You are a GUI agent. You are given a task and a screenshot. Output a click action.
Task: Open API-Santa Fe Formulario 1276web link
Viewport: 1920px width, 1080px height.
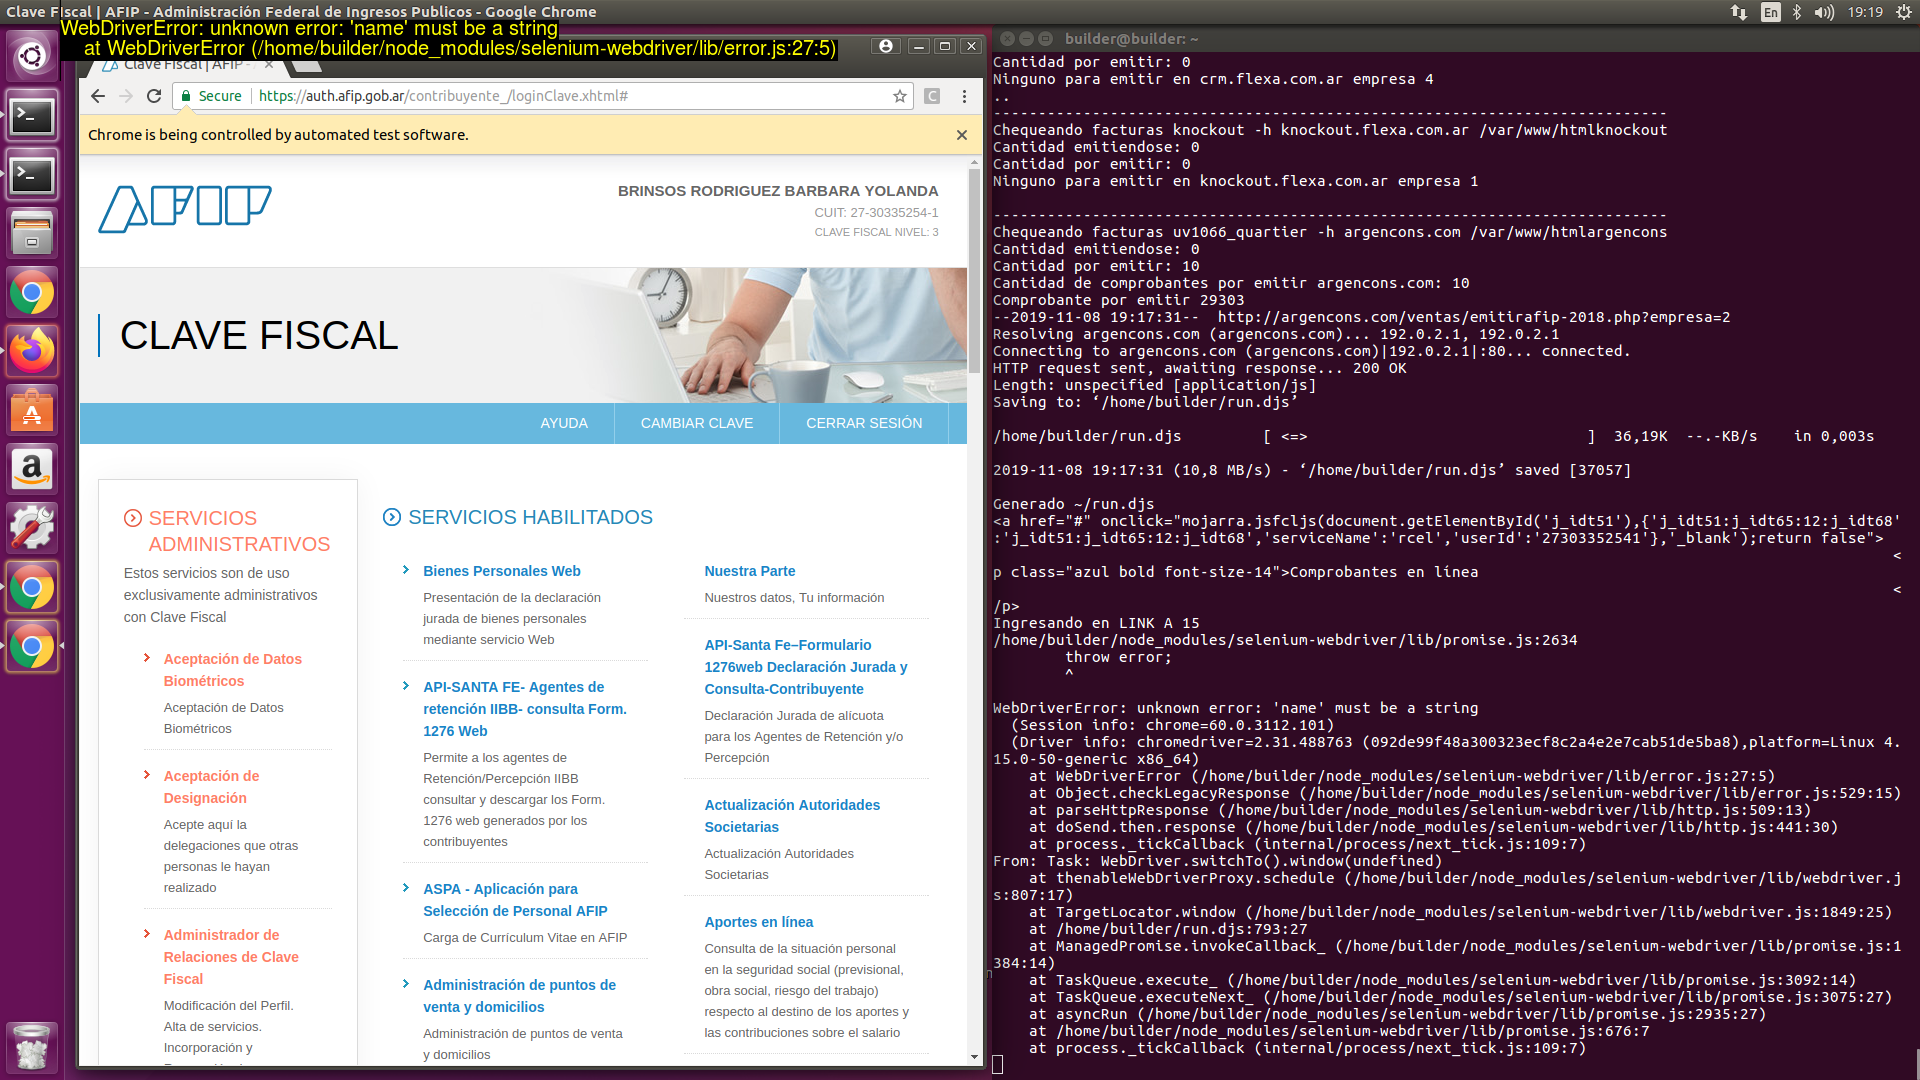tap(805, 667)
